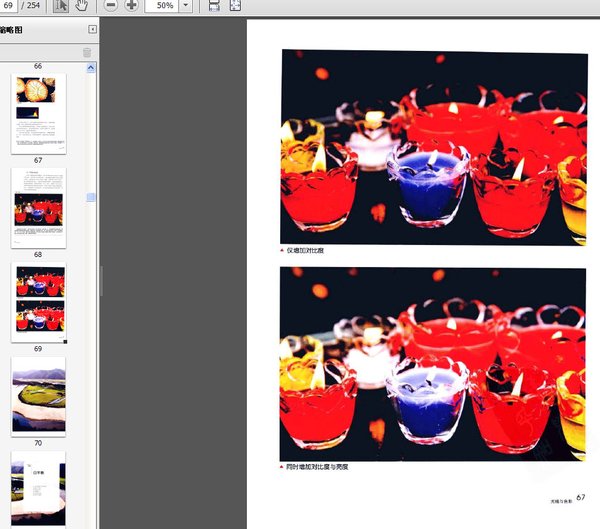600x529 pixels.
Task: Click the 50% zoom value field
Action: click(x=162, y=5)
